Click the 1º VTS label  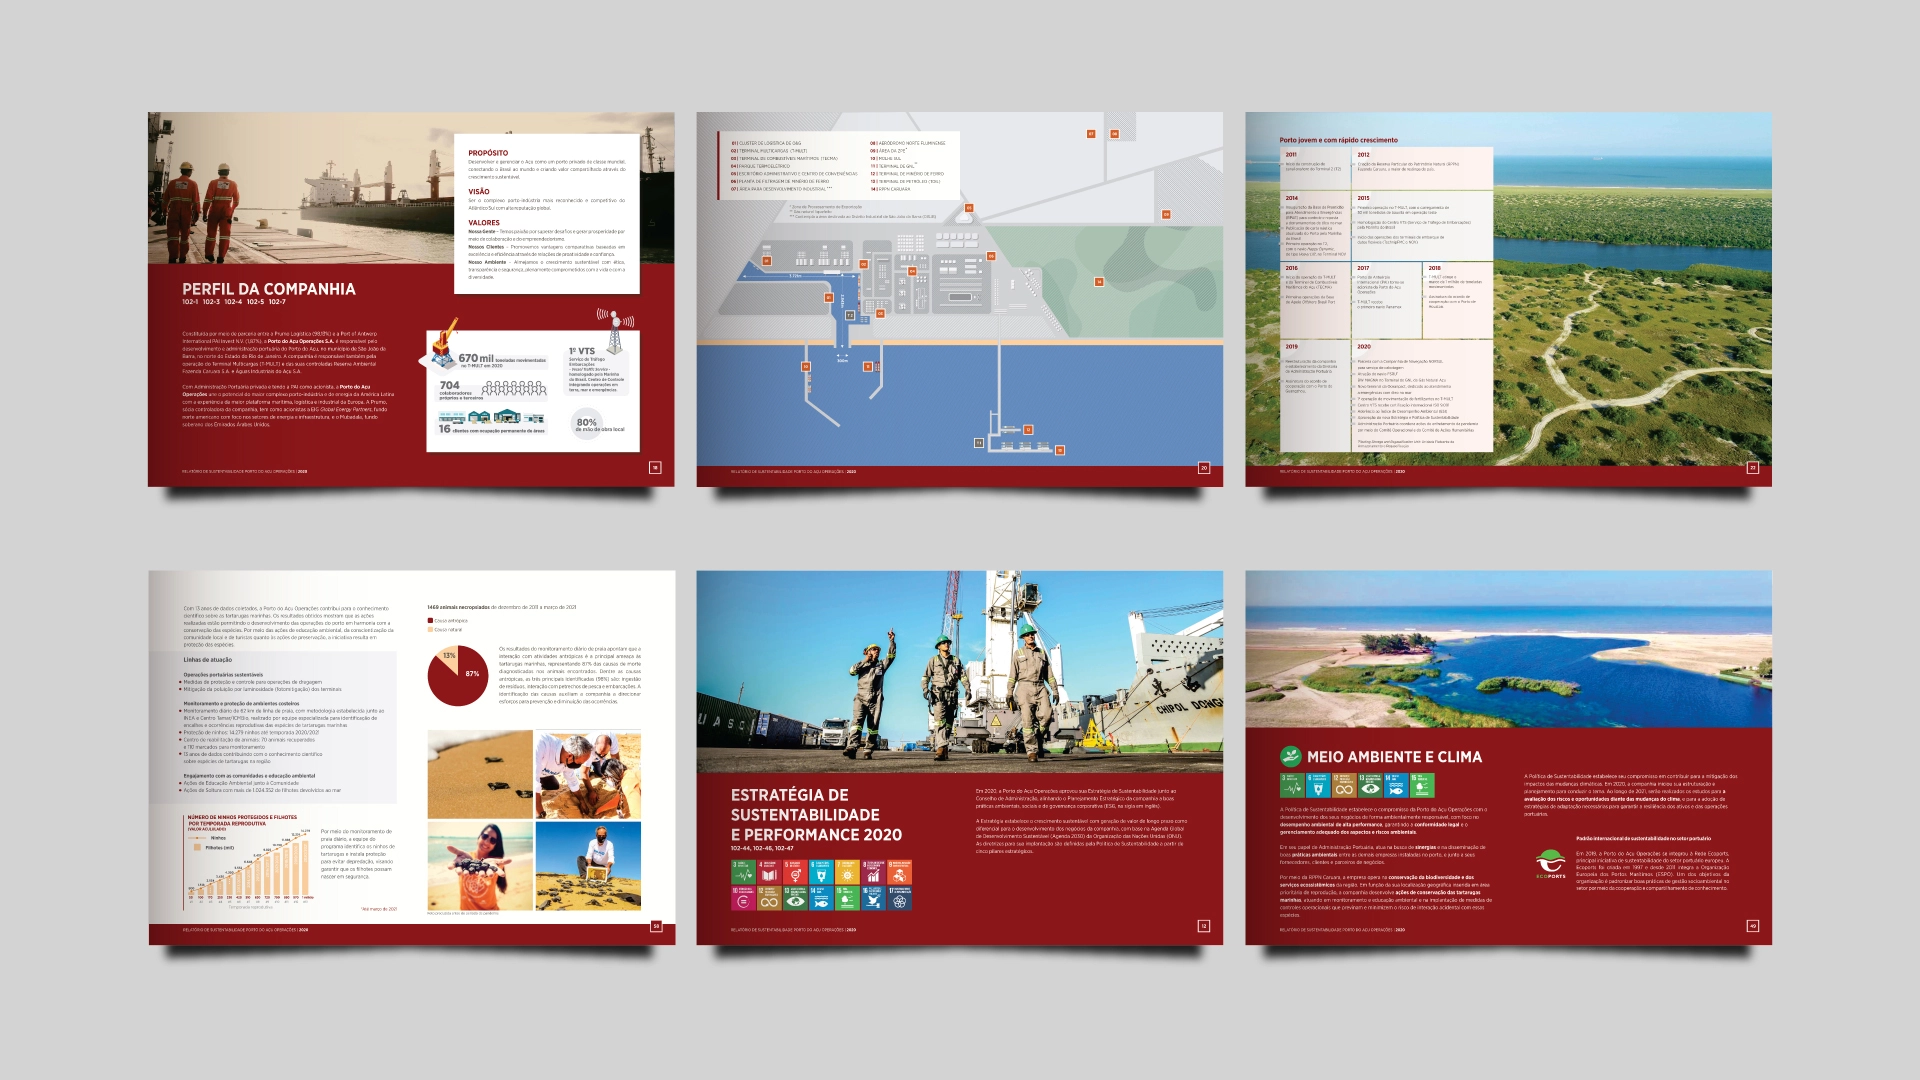pos(582,351)
